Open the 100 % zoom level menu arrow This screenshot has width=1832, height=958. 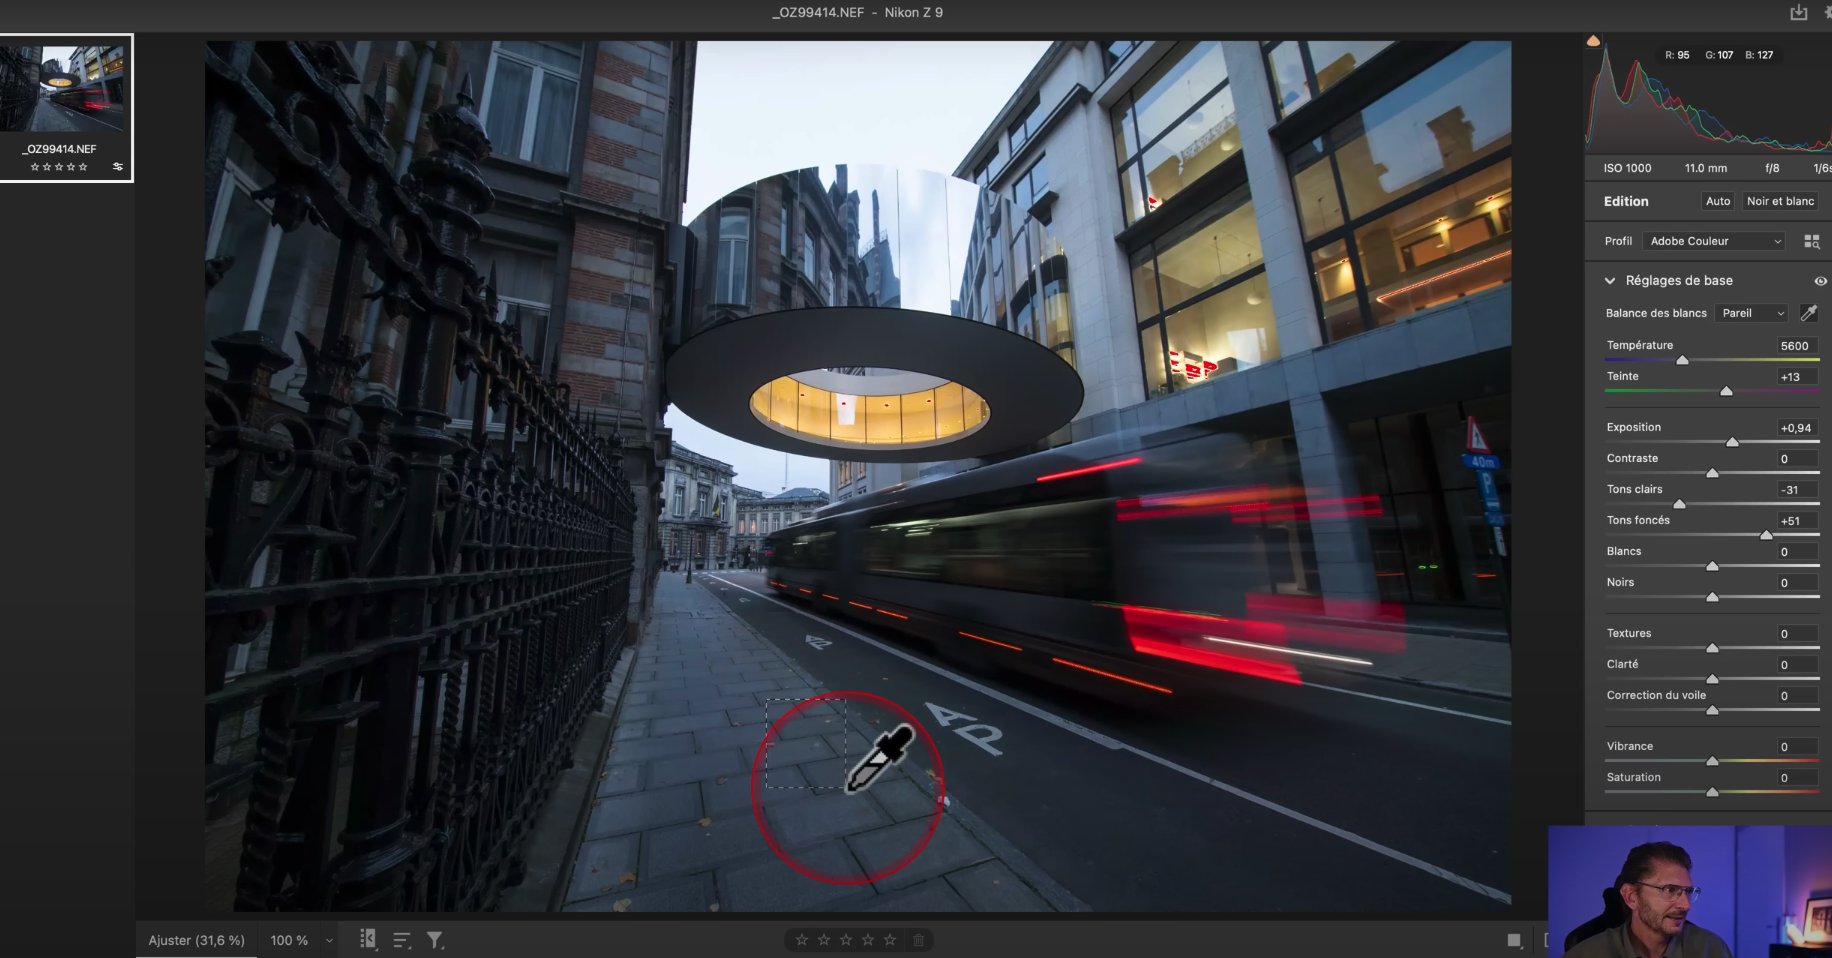pos(329,940)
